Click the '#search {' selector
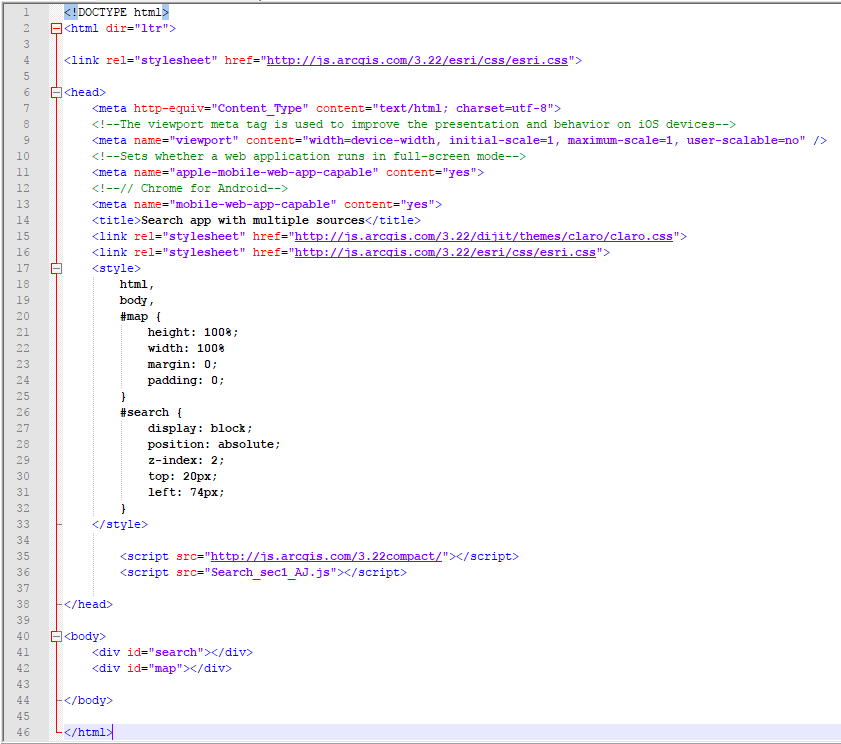The height and width of the screenshot is (744, 841). [151, 412]
